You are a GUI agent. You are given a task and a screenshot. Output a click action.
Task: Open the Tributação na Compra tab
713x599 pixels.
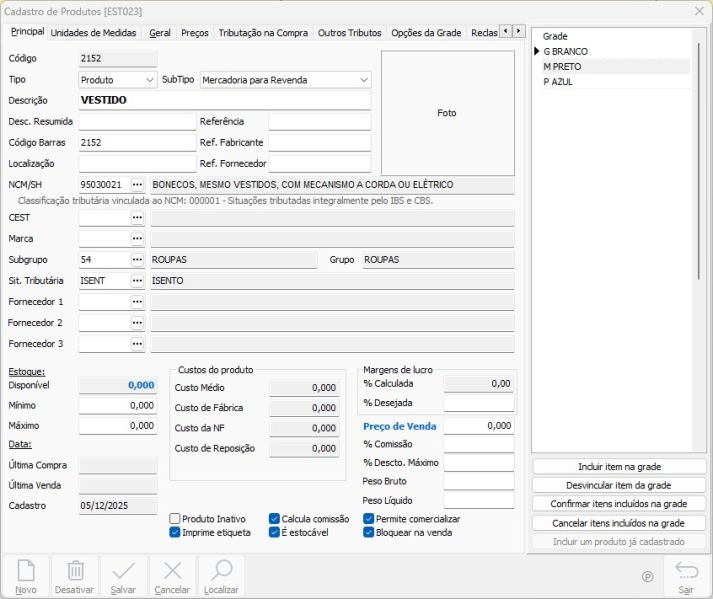tap(263, 33)
